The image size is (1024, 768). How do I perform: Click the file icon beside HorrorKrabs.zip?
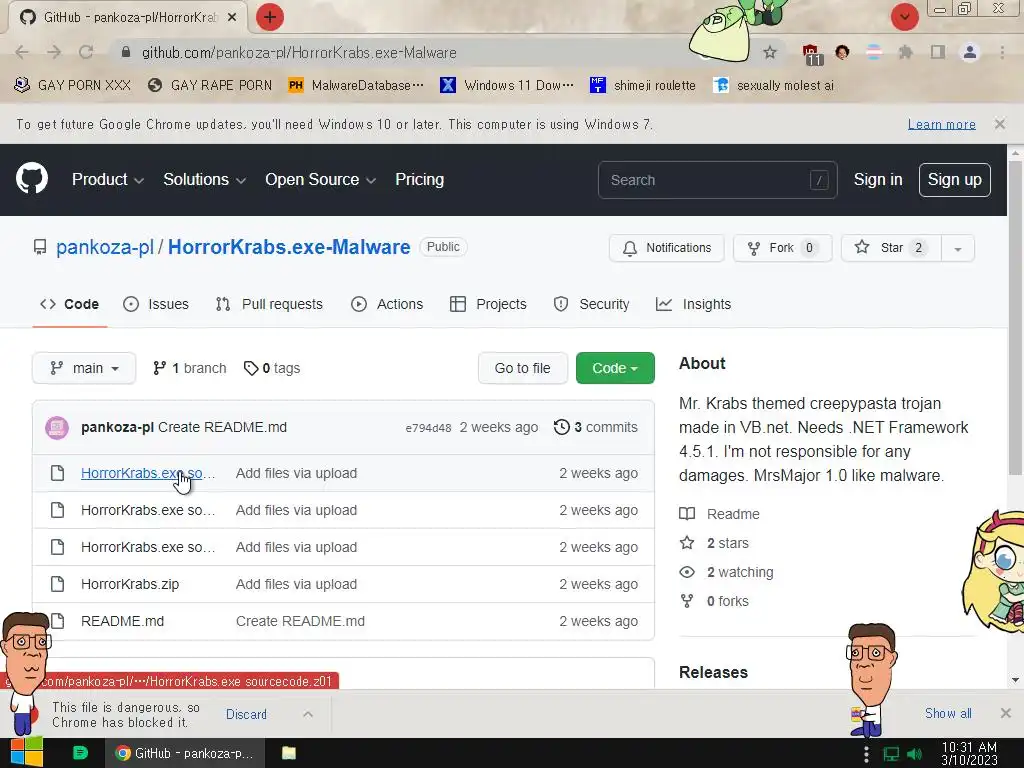click(57, 584)
